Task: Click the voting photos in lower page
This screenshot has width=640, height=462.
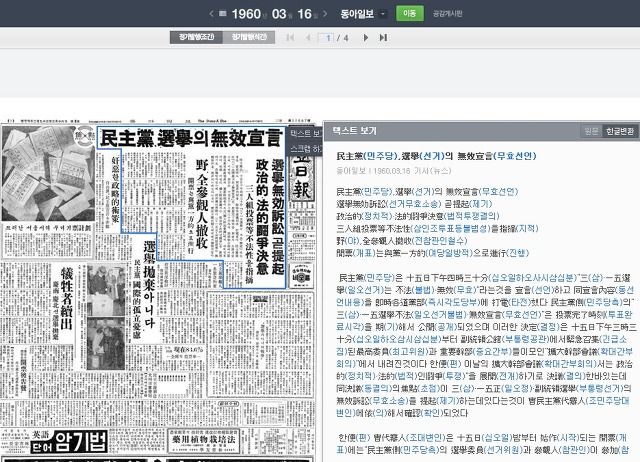Action: (x=106, y=317)
